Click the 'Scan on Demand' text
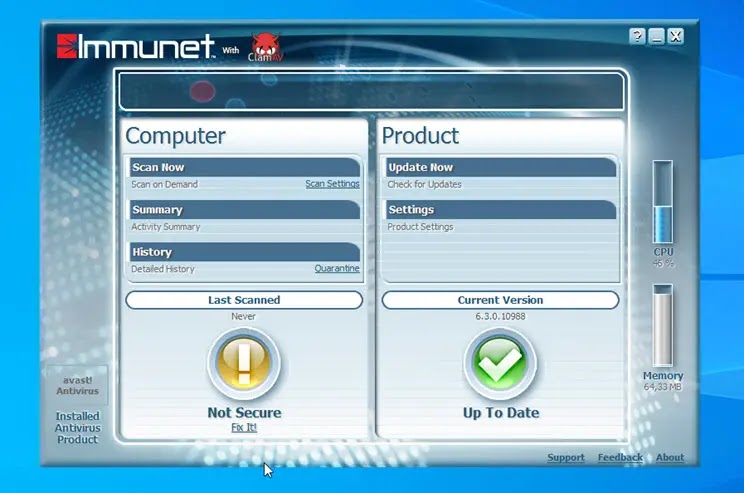744x493 pixels. (165, 184)
